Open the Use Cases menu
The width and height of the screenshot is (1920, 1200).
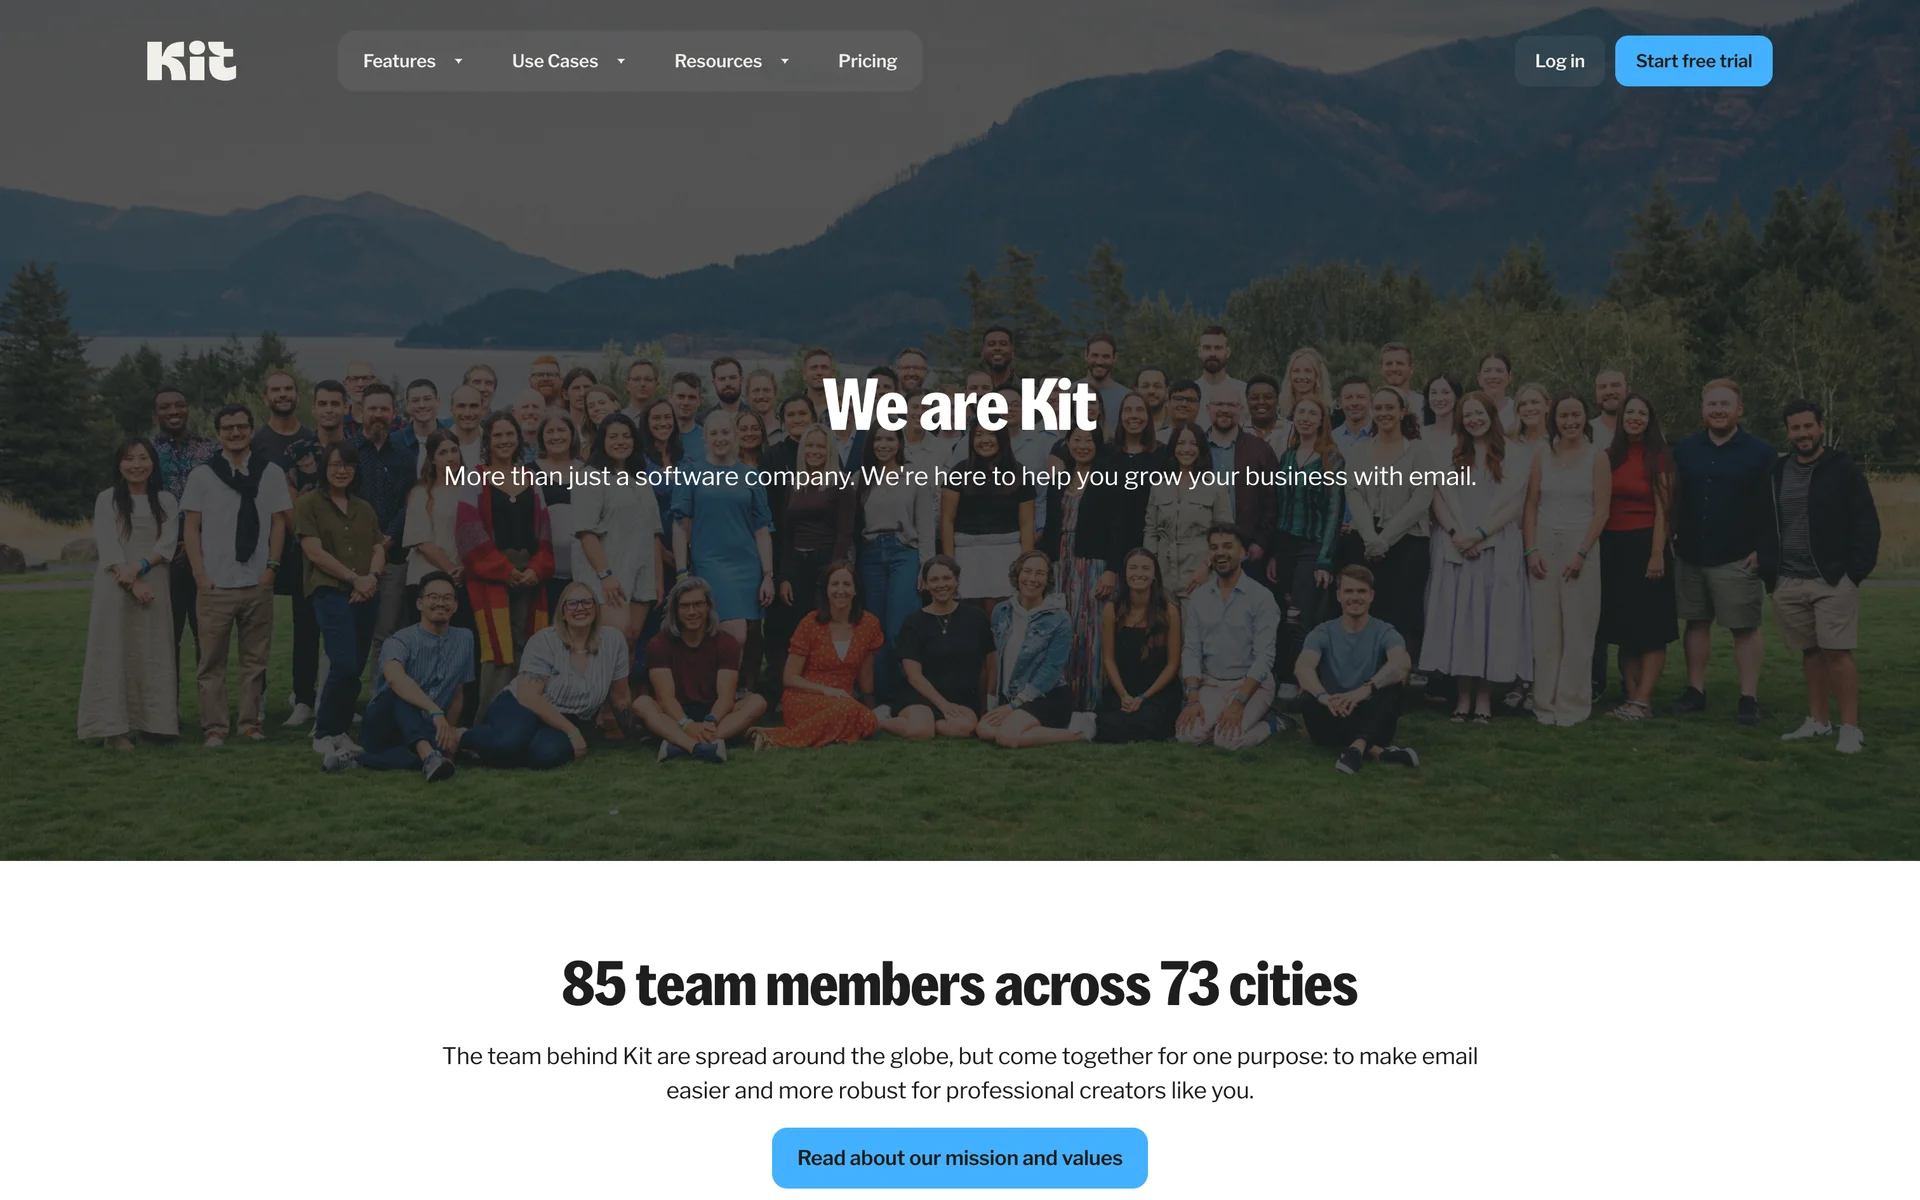coord(555,61)
